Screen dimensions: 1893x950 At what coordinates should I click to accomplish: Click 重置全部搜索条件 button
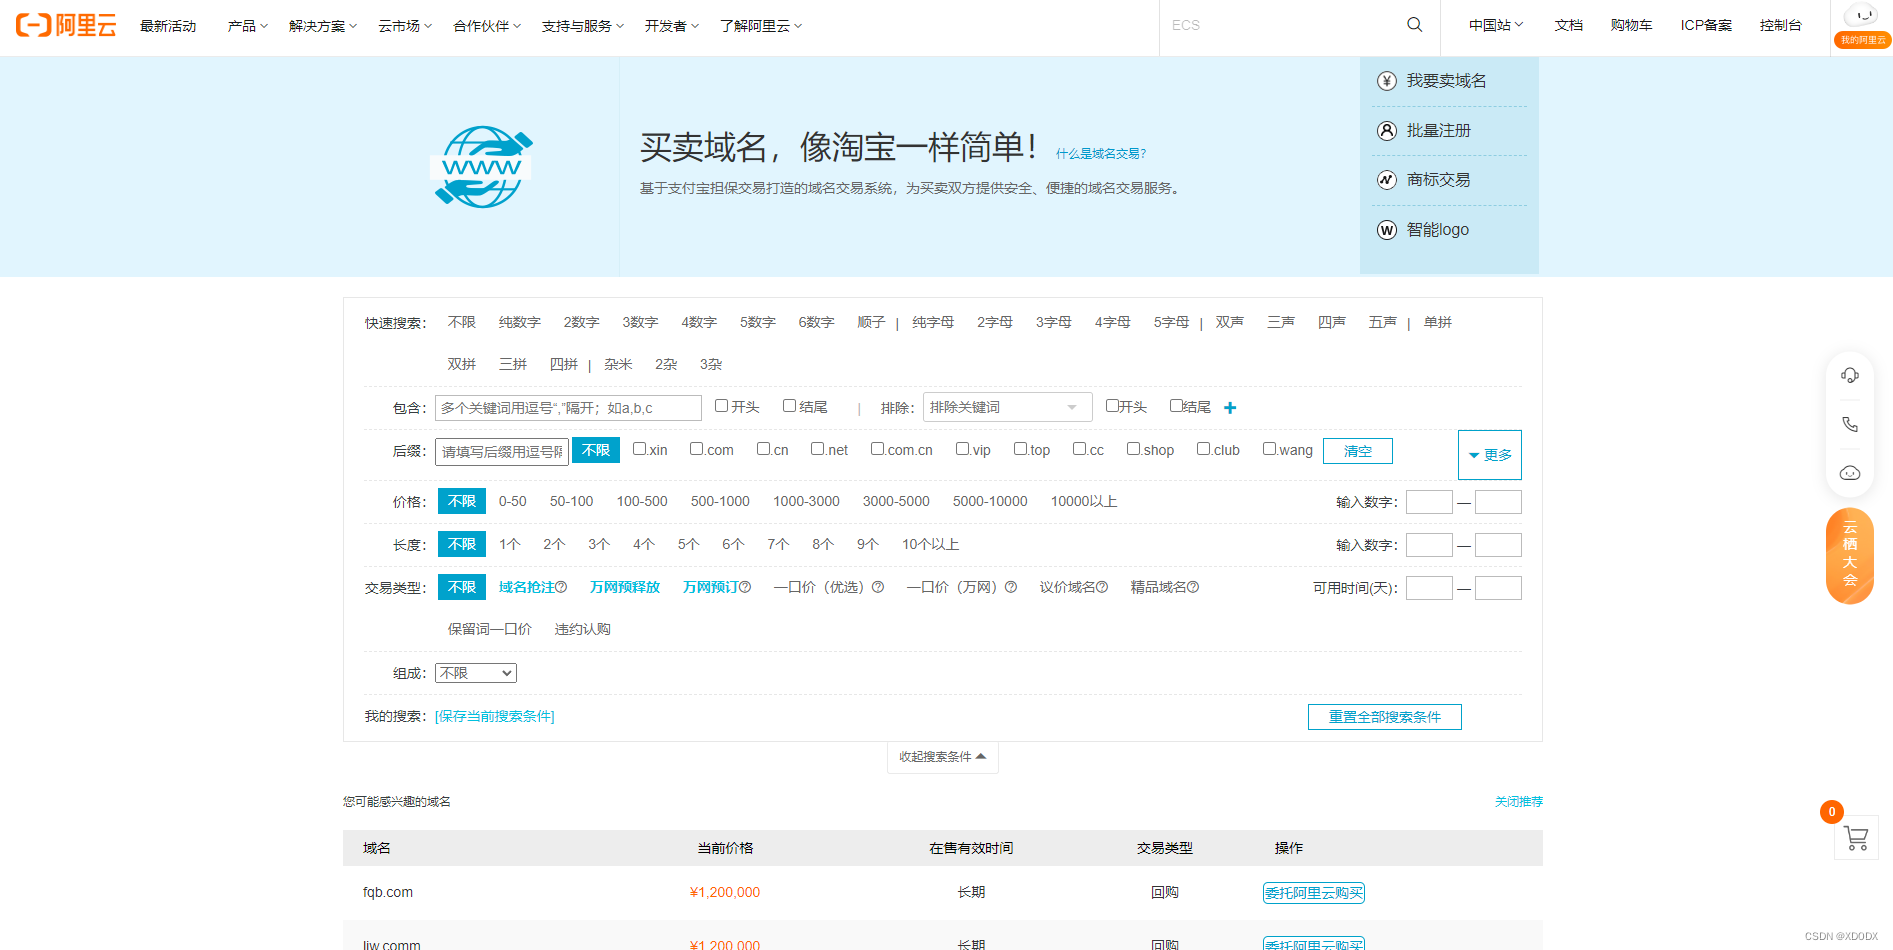1384,717
